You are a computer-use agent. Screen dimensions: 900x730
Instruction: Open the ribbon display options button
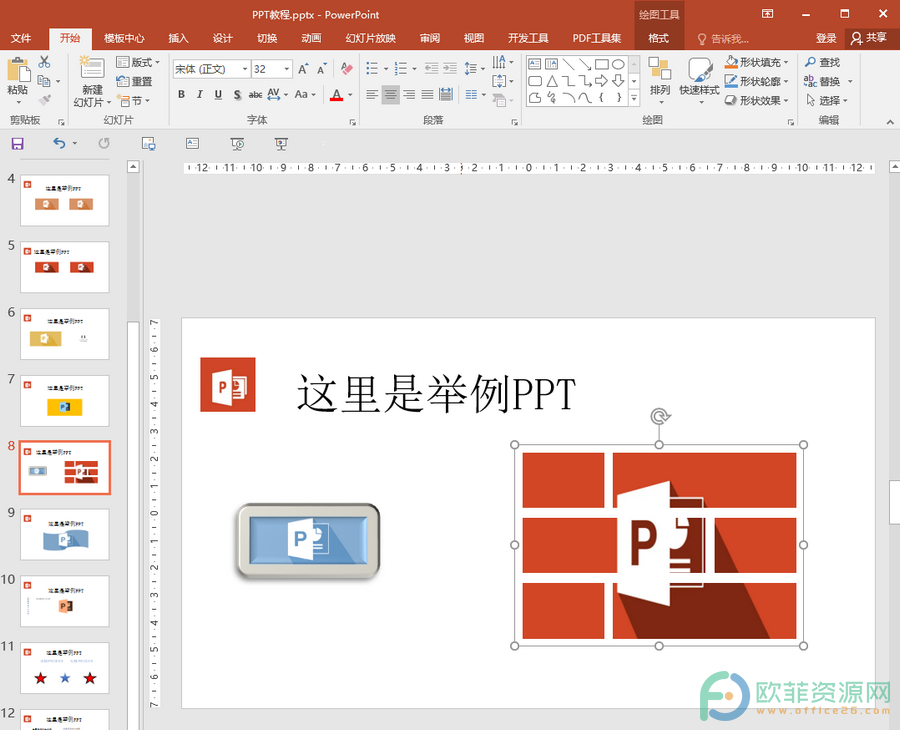[767, 14]
